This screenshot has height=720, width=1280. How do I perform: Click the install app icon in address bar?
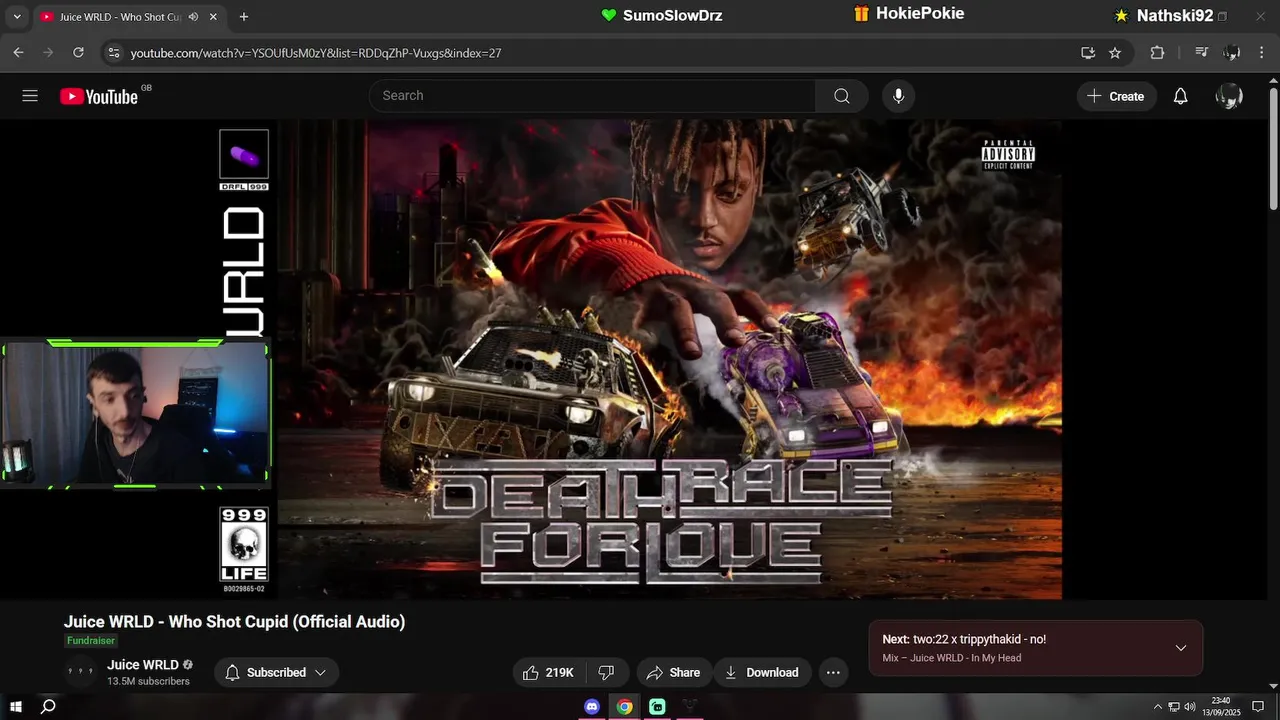pyautogui.click(x=1088, y=53)
